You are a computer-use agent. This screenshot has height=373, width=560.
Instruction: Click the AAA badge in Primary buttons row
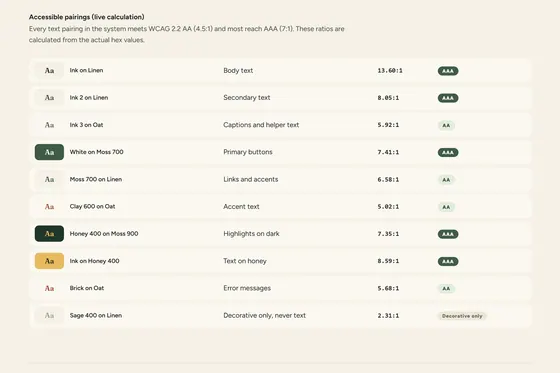(448, 153)
